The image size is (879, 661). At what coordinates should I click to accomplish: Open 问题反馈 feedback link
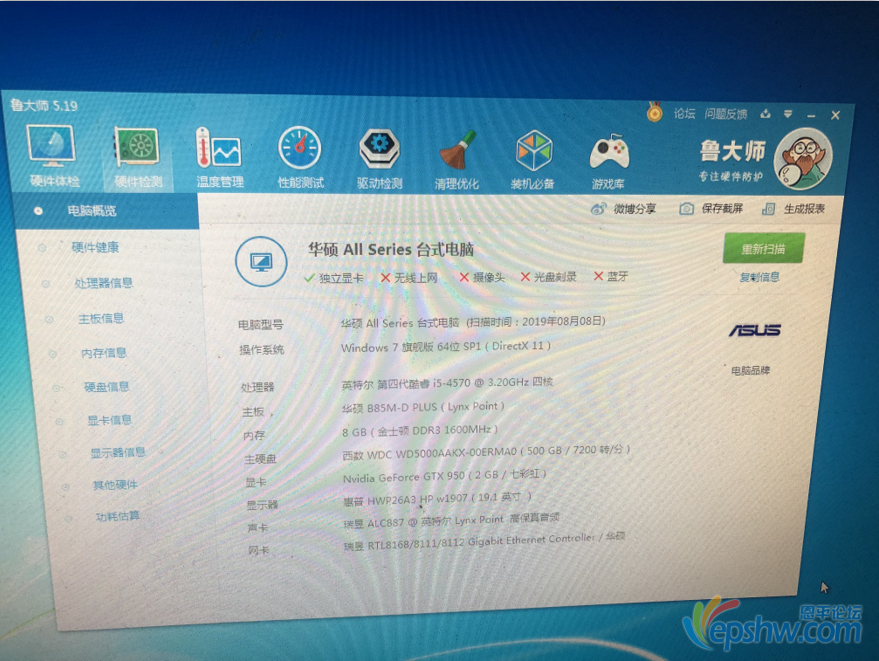tap(726, 114)
